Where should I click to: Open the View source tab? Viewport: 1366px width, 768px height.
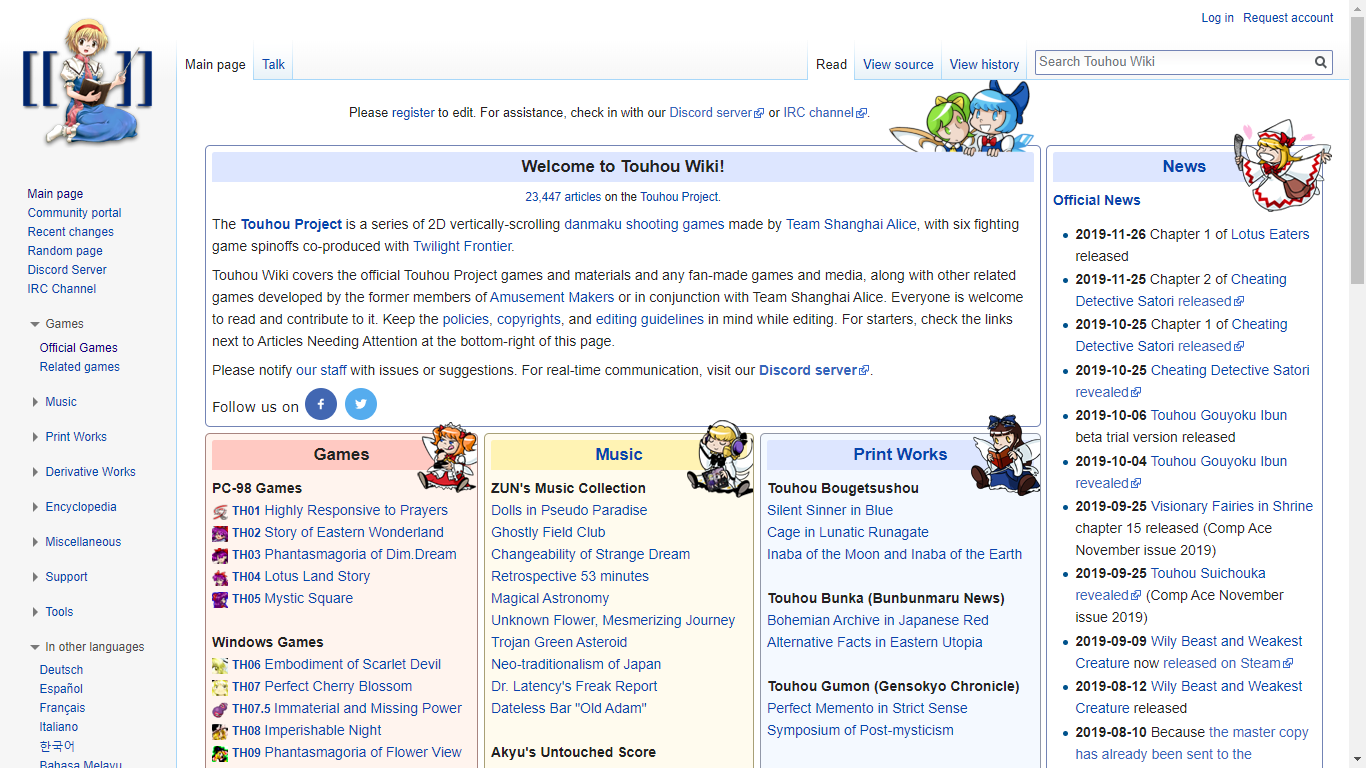pyautogui.click(x=898, y=64)
